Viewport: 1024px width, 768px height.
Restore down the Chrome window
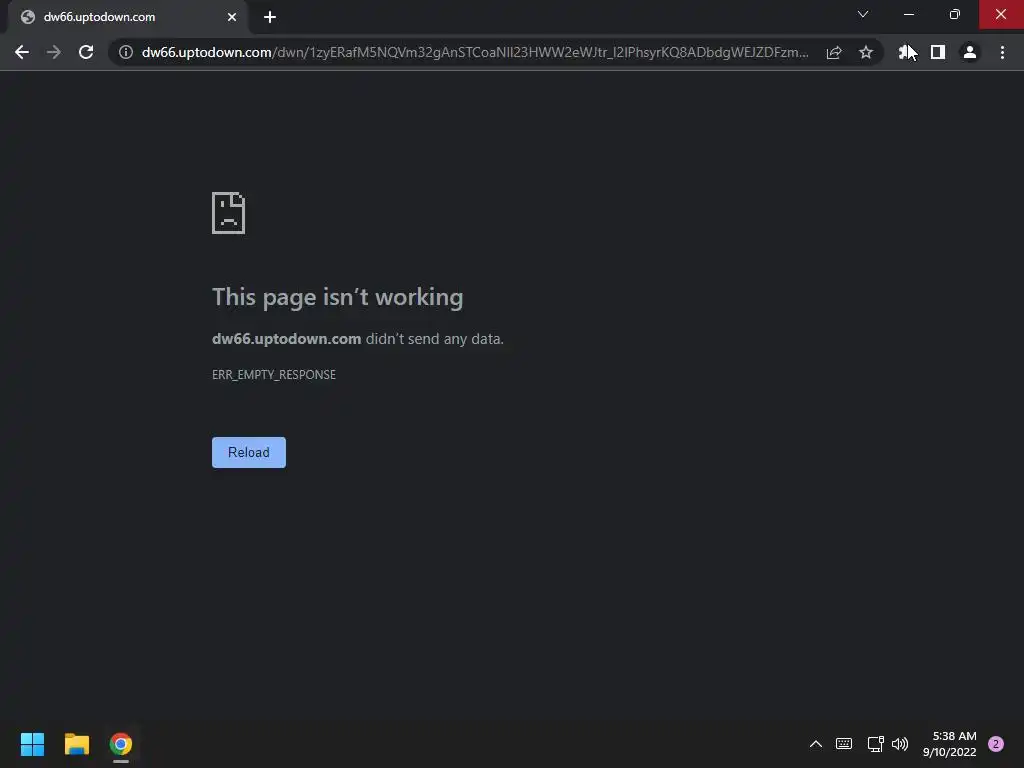coord(955,14)
